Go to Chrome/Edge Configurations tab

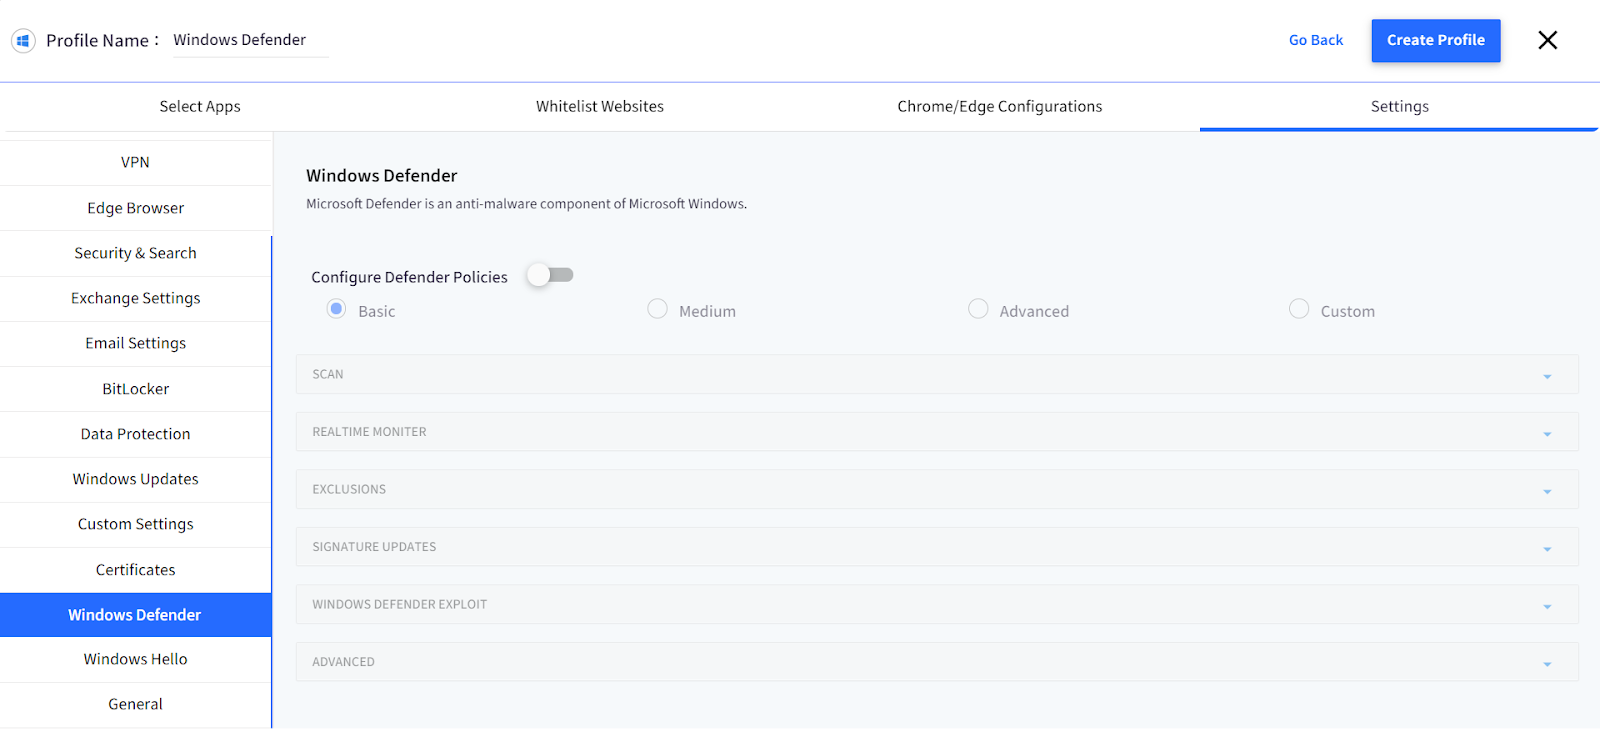tap(1000, 107)
